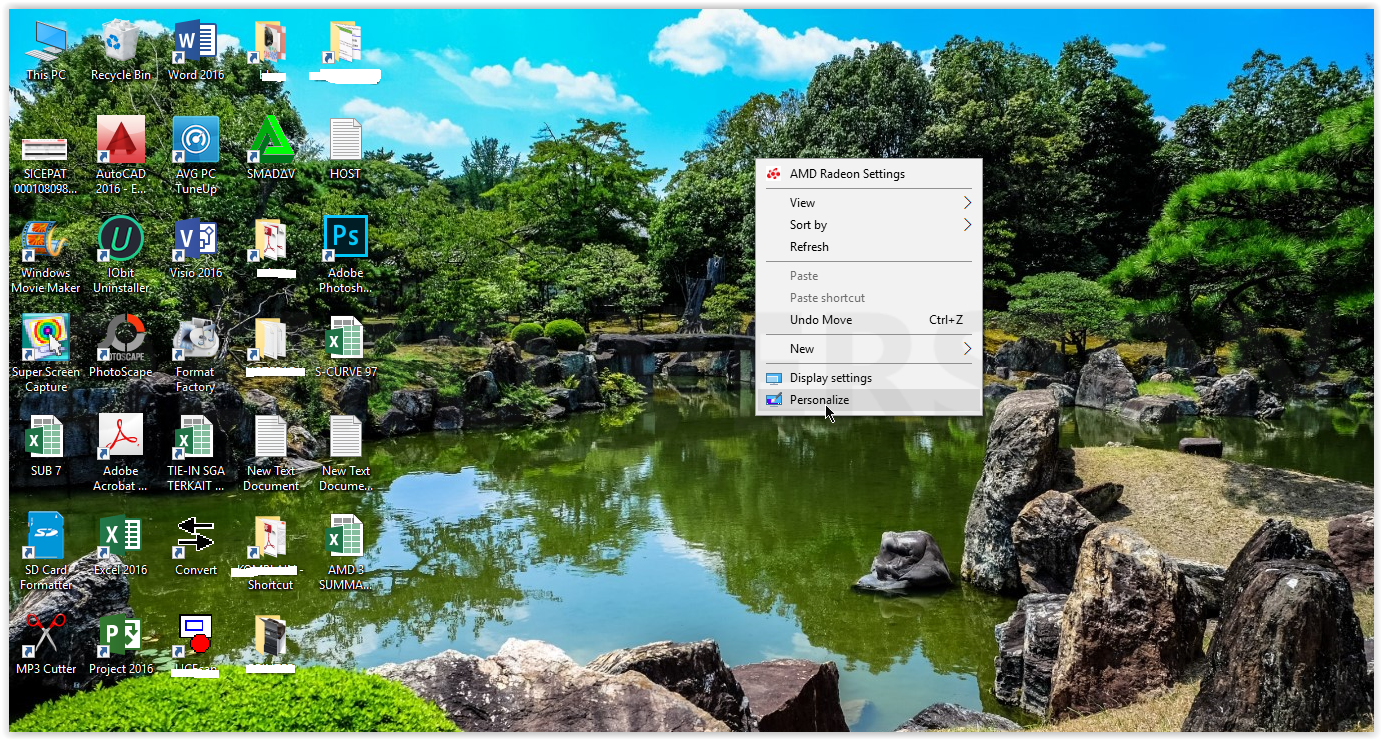This screenshot has width=1382, height=740.
Task: Launch the PhotoScape shortcut
Action: [x=121, y=347]
